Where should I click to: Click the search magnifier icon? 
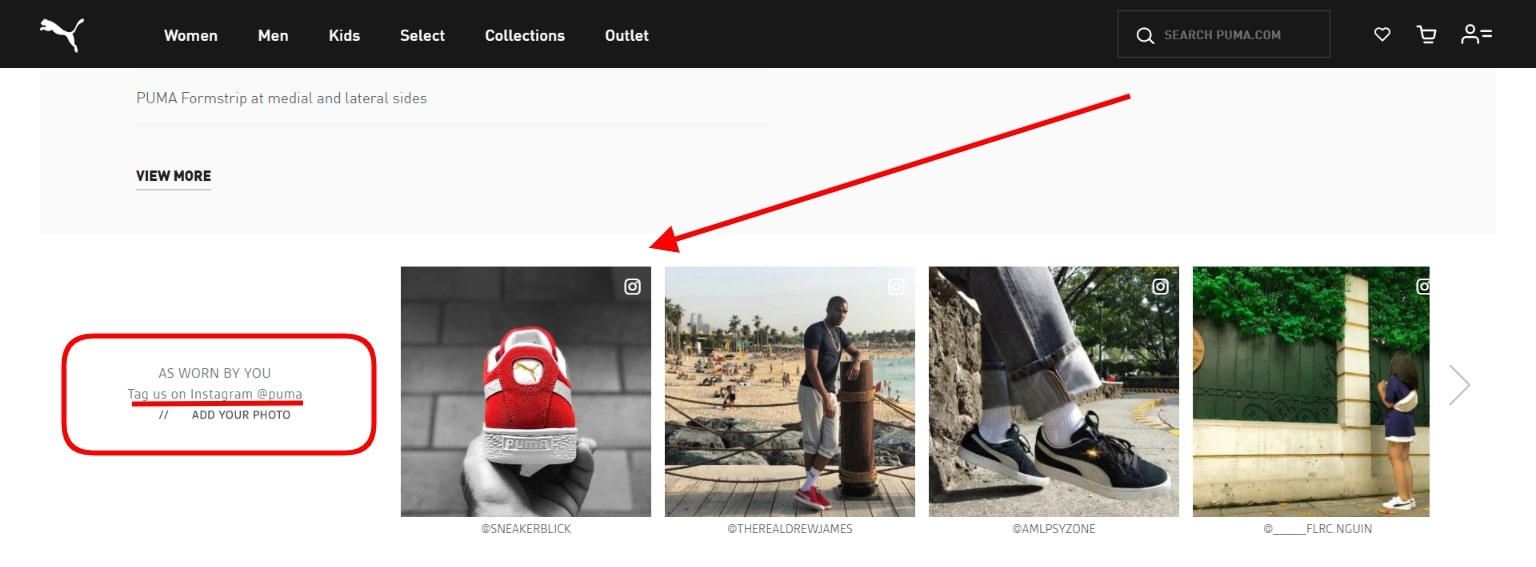1145,35
